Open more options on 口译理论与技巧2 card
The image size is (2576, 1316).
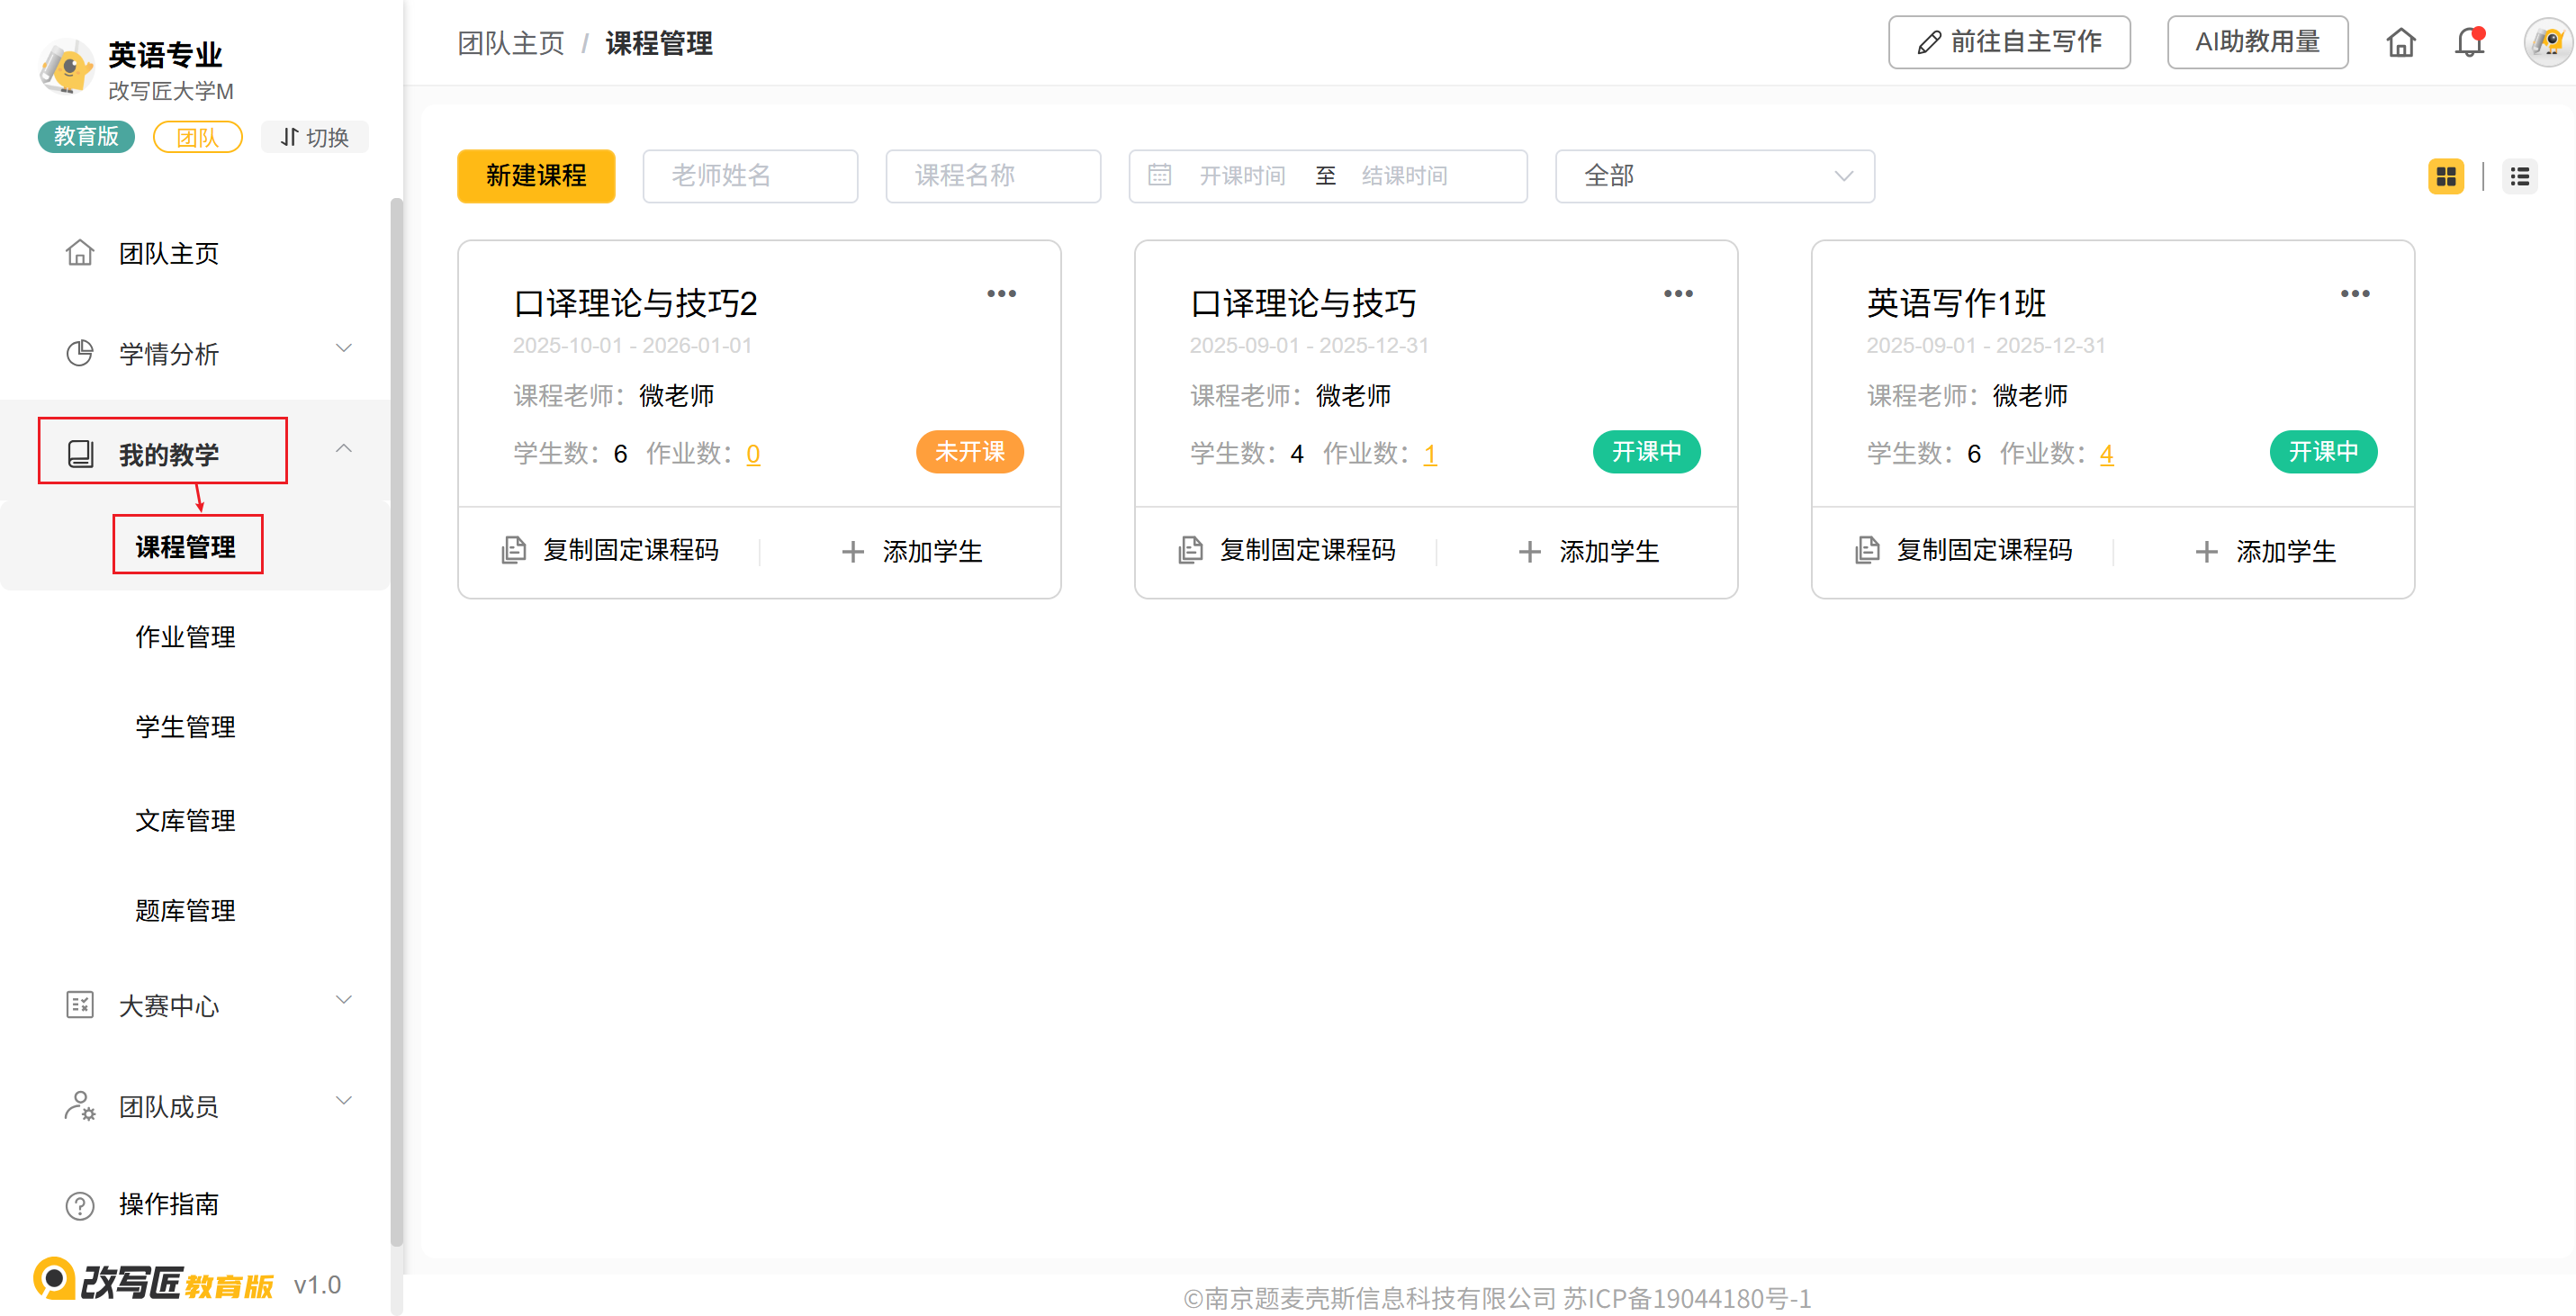tap(1001, 294)
